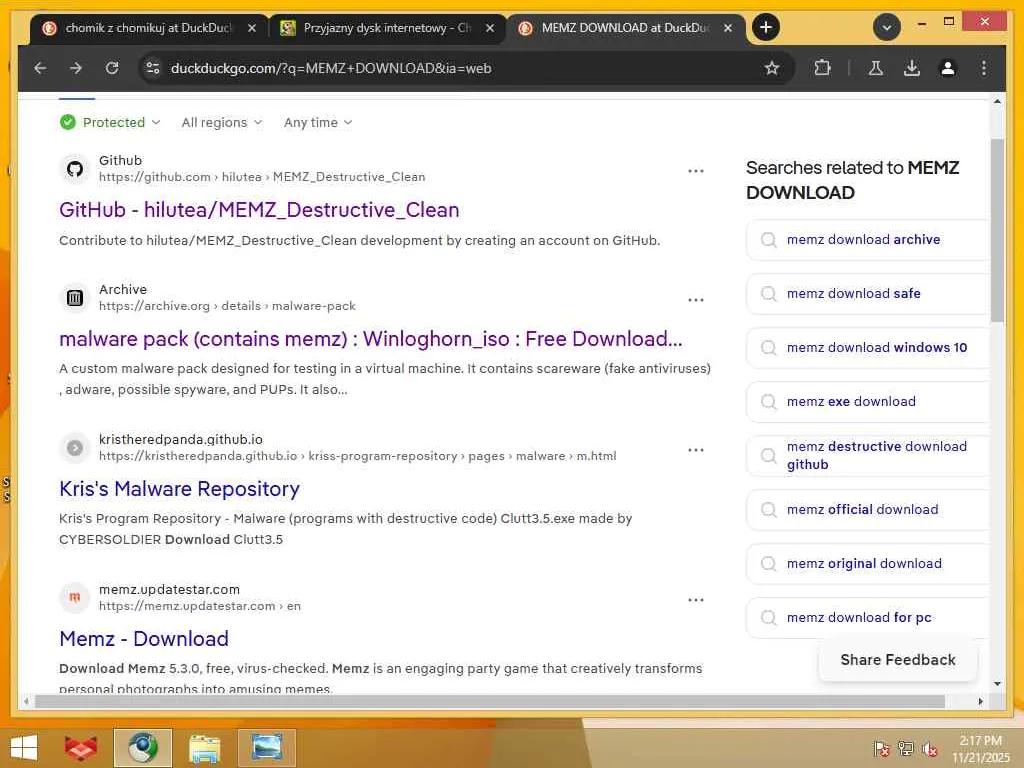Open a new browser tab

pyautogui.click(x=766, y=27)
